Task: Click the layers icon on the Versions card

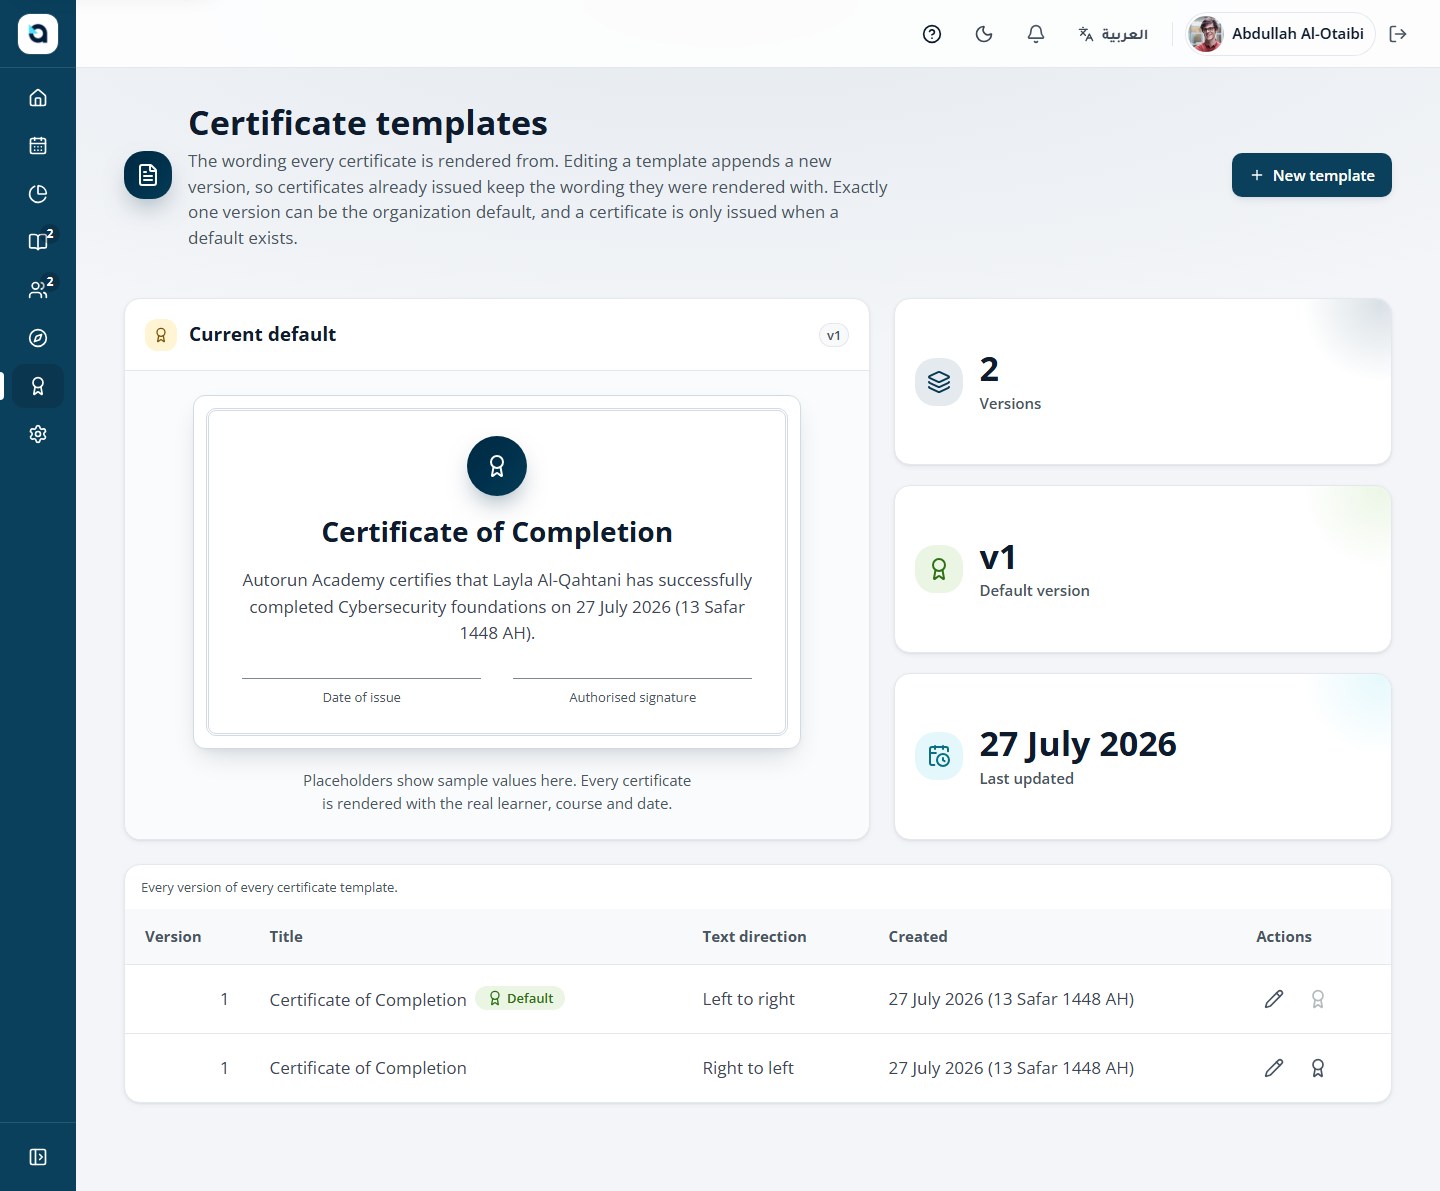Action: (939, 382)
